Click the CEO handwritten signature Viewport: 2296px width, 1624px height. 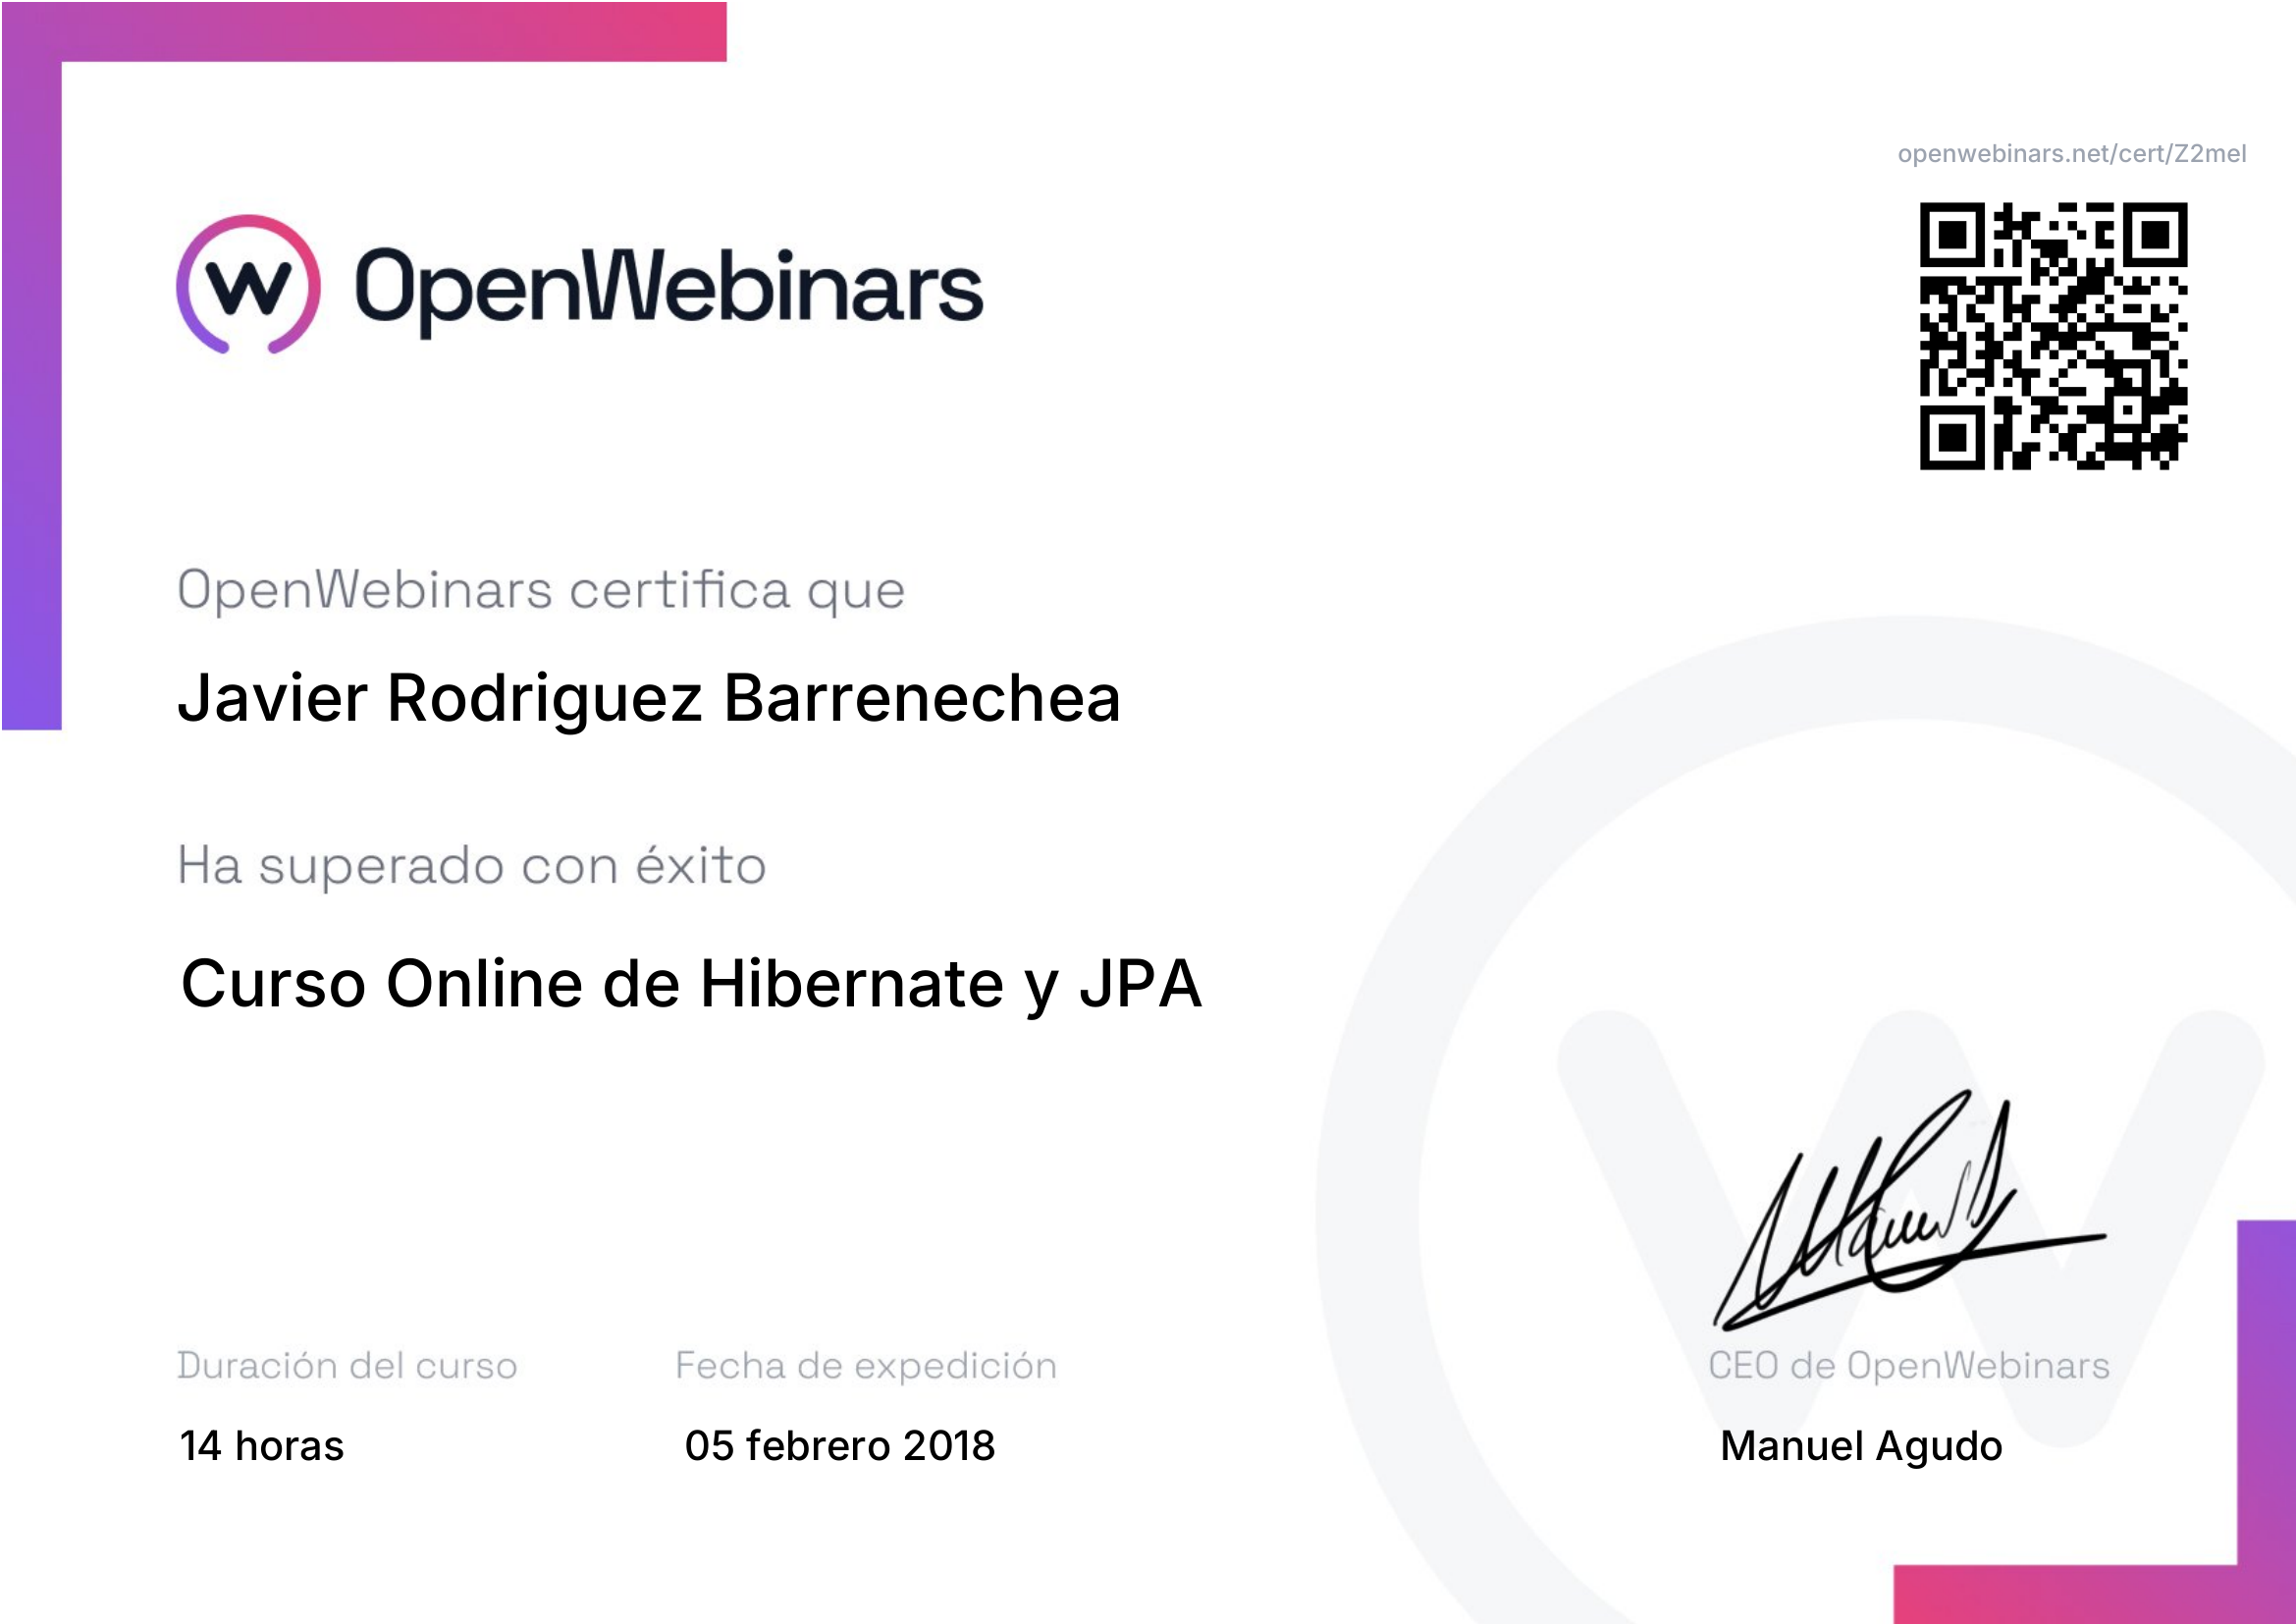click(1908, 1211)
